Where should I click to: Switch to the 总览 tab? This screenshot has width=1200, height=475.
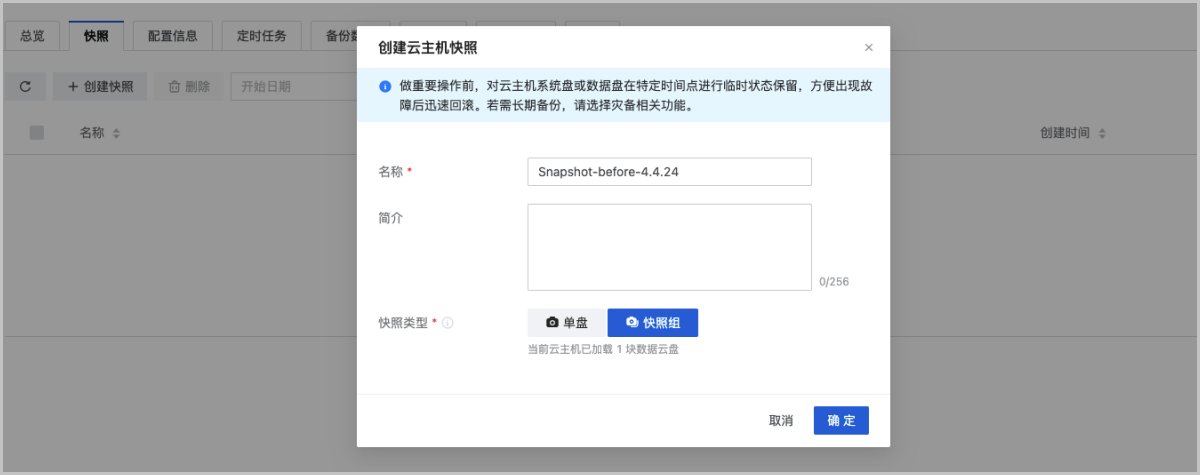coord(33,36)
